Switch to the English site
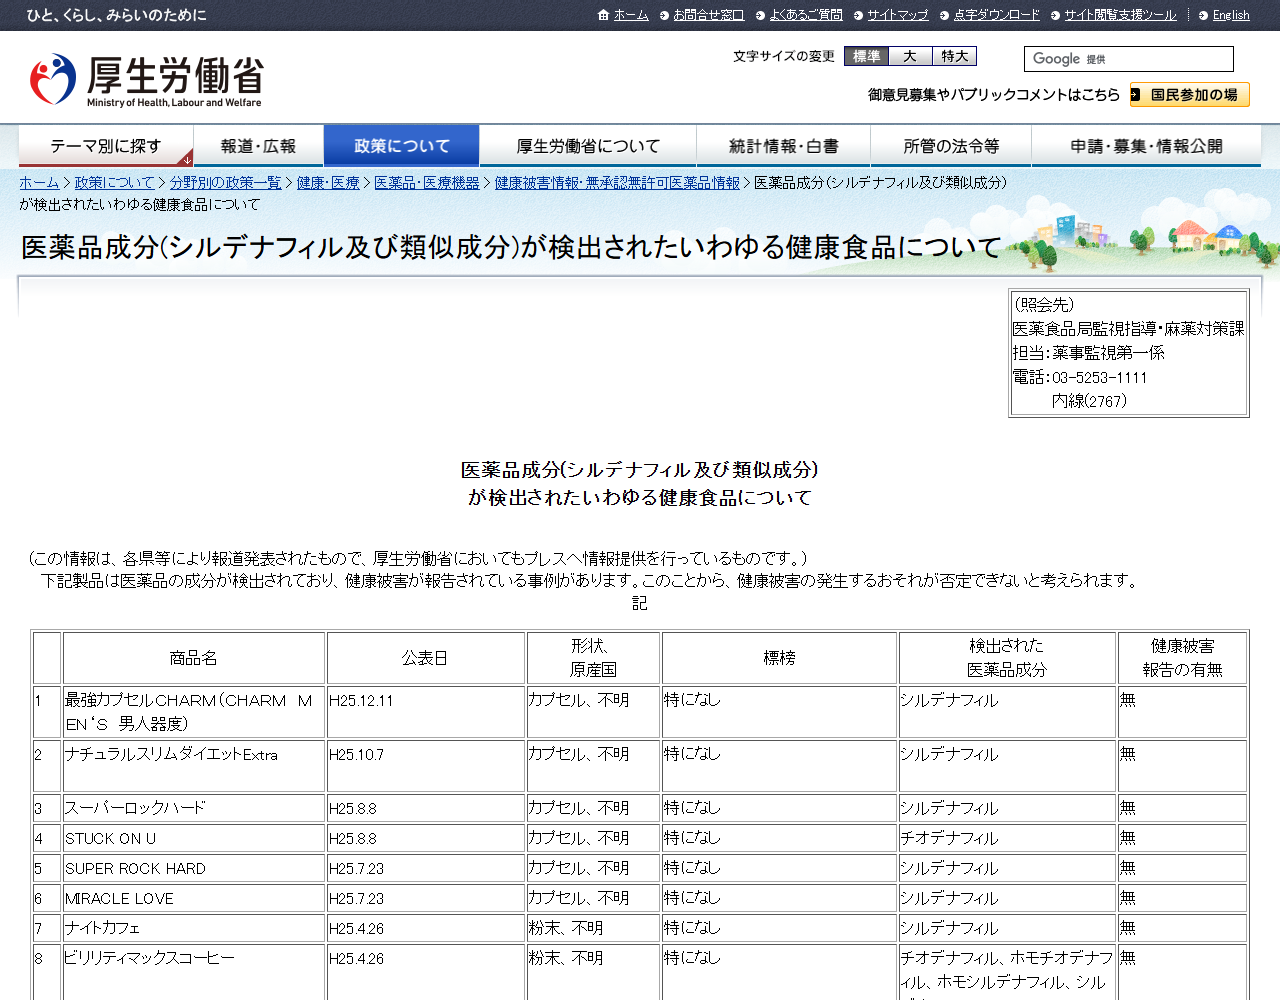The width and height of the screenshot is (1280, 1000). 1231,15
